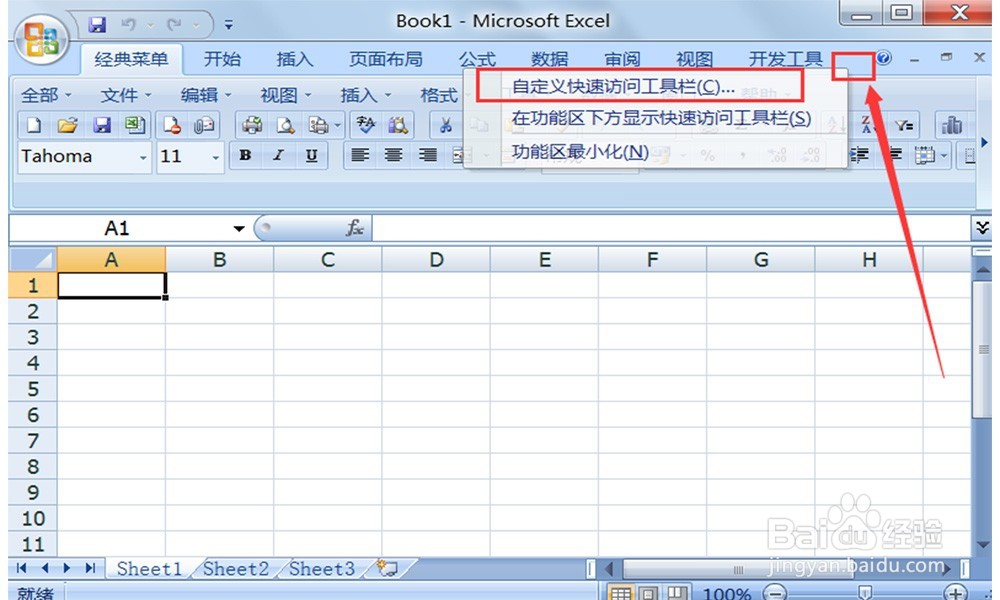Click the Save as Excel workbook icon
The height and width of the screenshot is (600, 1000).
135,125
